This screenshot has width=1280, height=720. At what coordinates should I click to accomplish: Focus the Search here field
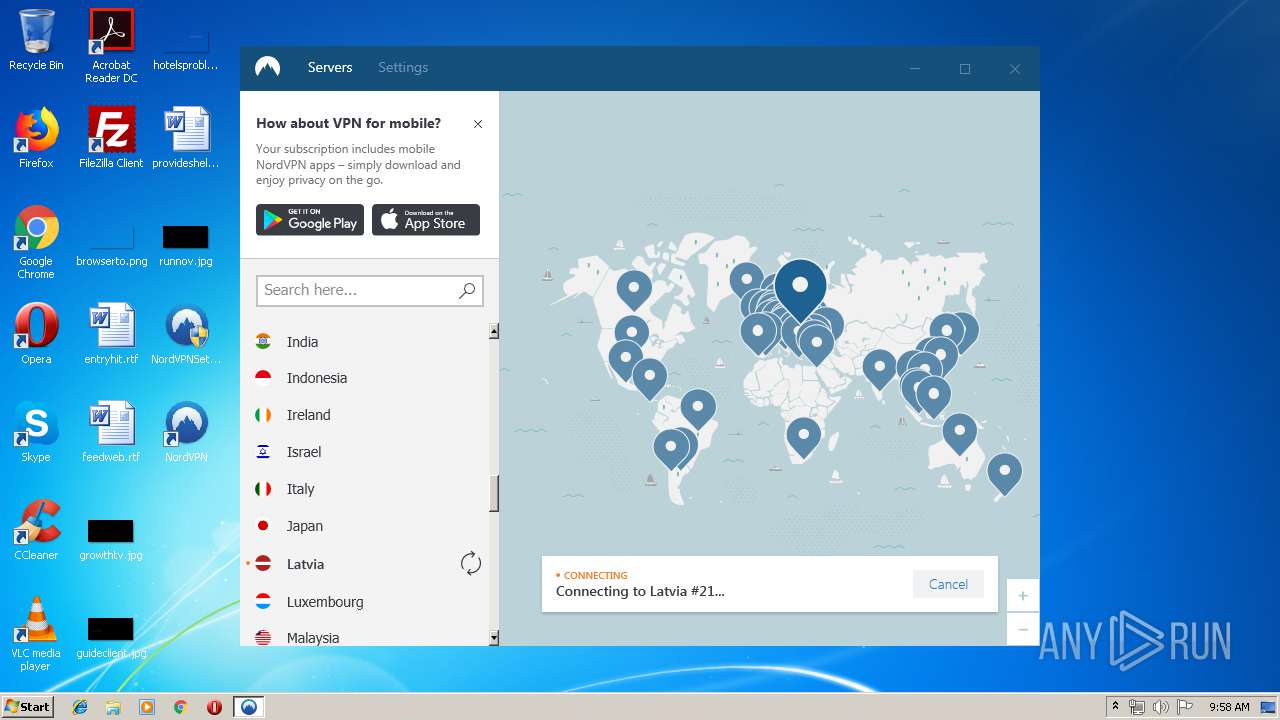coord(370,290)
